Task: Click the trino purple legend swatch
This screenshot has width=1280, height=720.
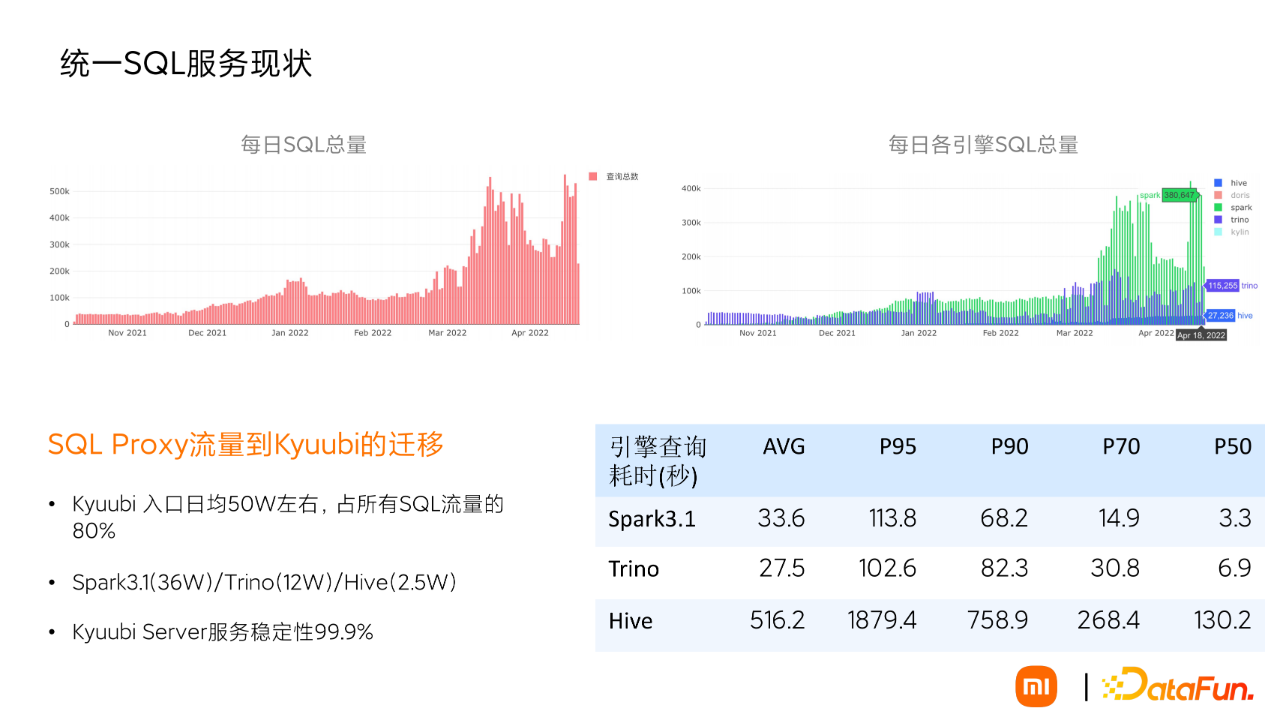Action: 1217,219
